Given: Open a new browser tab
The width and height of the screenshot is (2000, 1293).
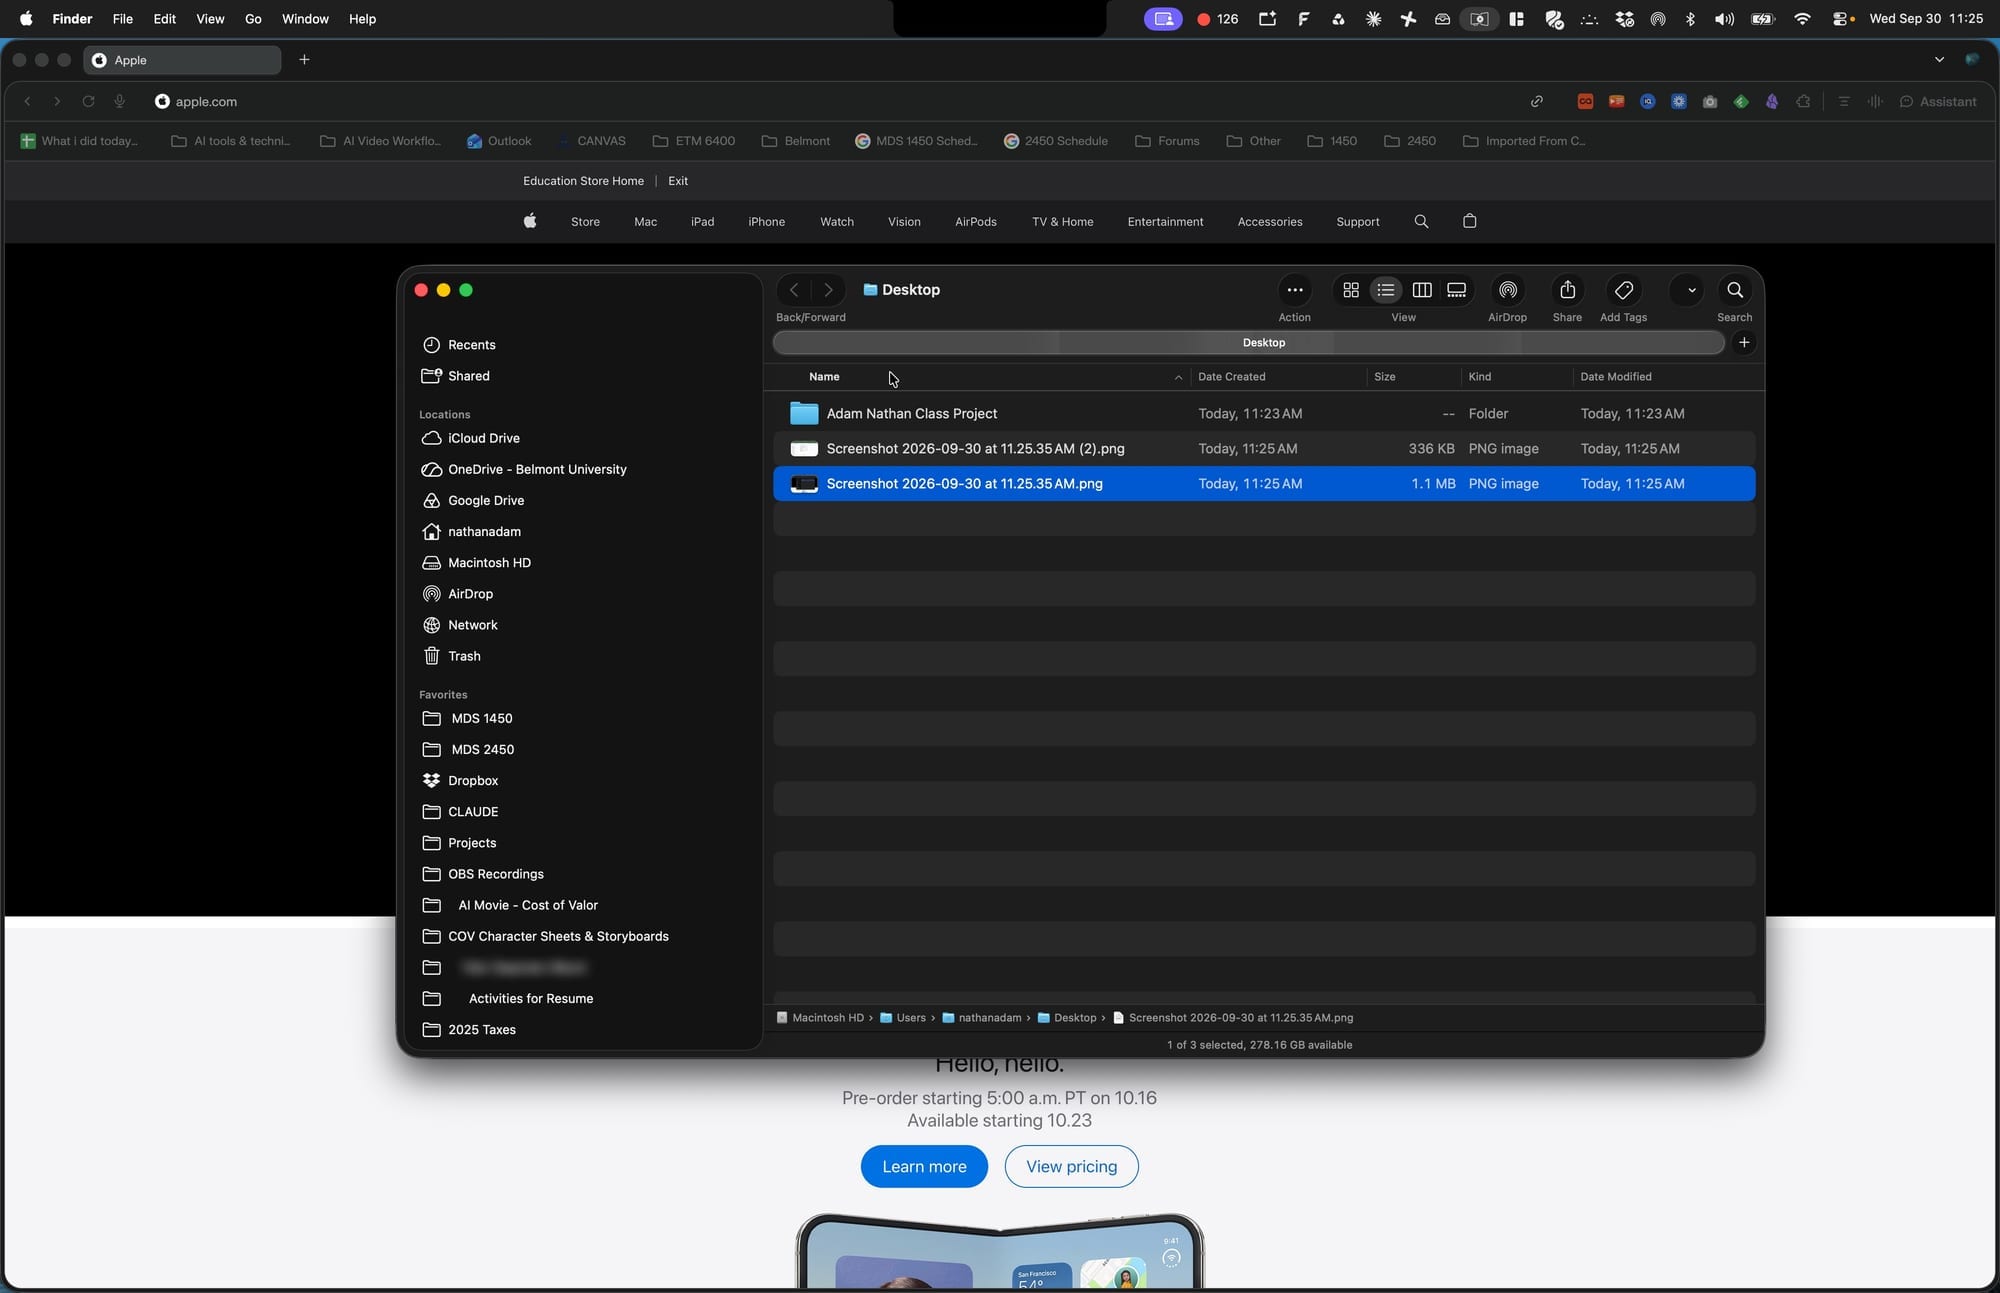Looking at the screenshot, I should point(304,60).
